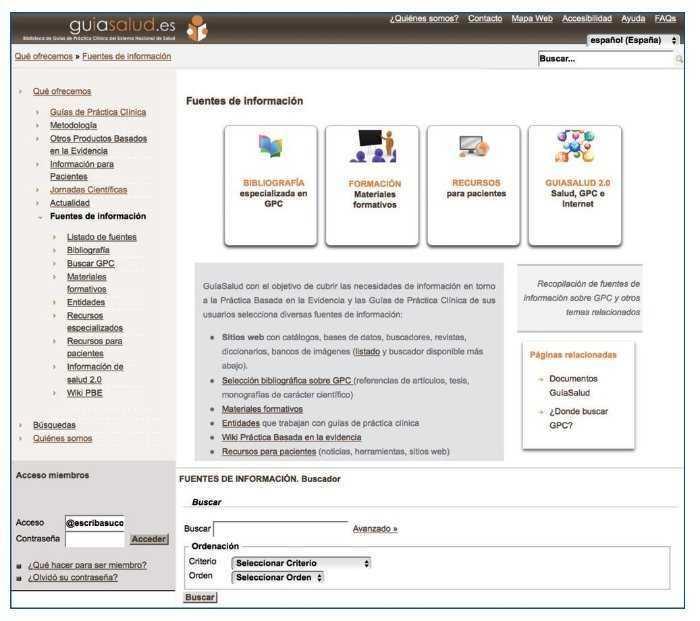This screenshot has height=621, width=700.
Task: Click the guiasalud.es logo icon
Action: [198, 27]
